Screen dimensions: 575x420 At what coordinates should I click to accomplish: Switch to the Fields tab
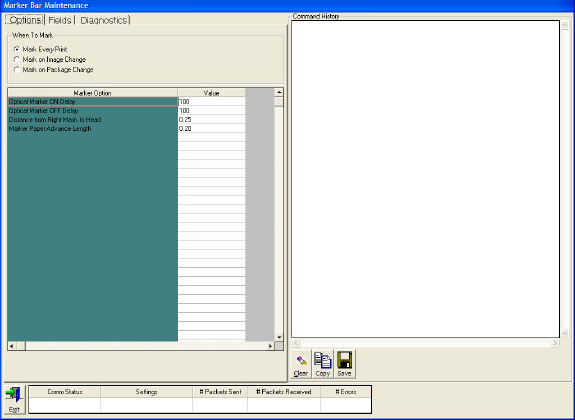pyautogui.click(x=60, y=20)
